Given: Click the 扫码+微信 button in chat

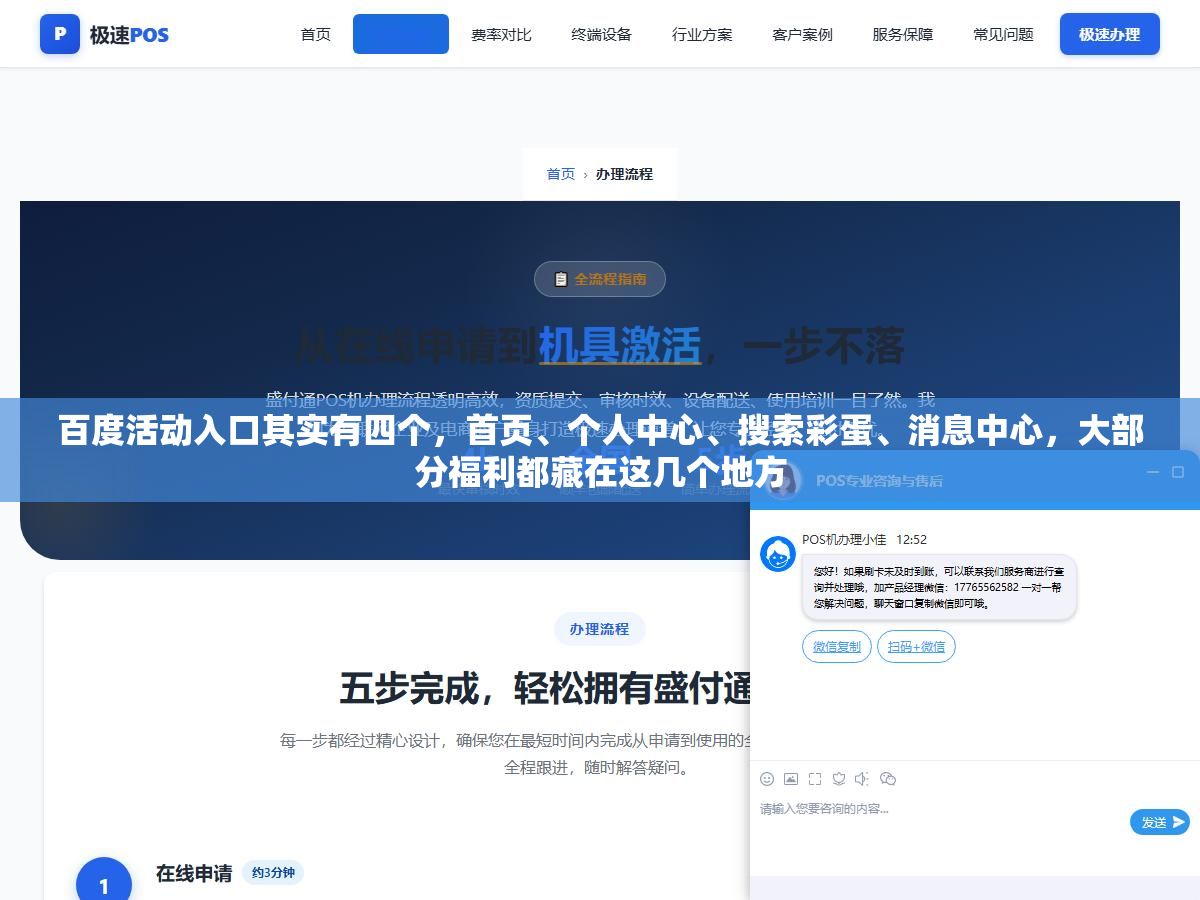Looking at the screenshot, I should (917, 647).
